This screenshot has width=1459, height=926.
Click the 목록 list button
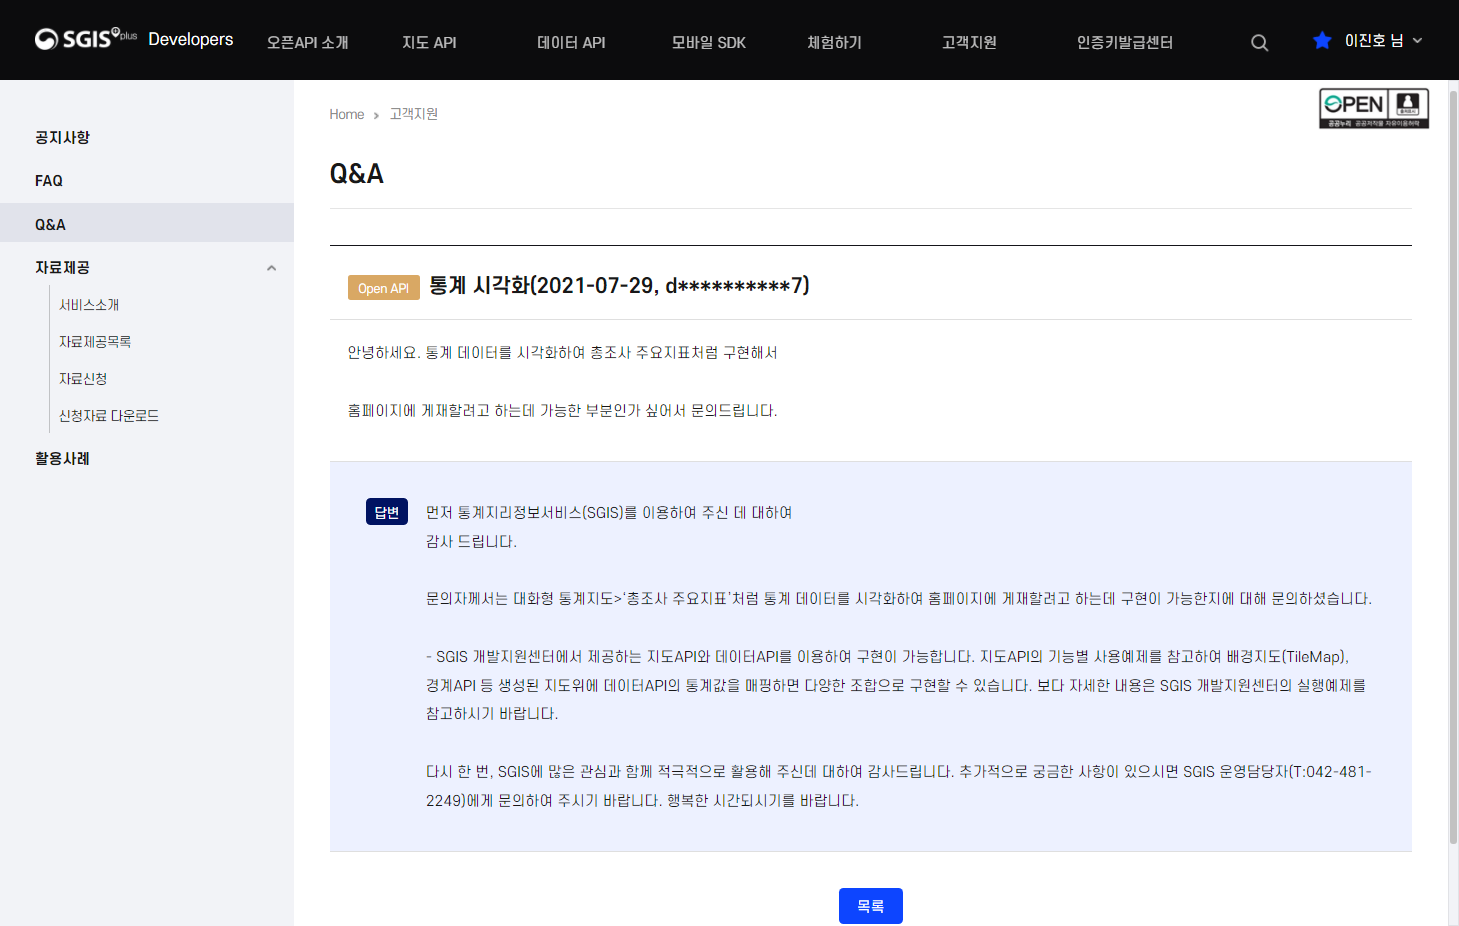coord(869,905)
